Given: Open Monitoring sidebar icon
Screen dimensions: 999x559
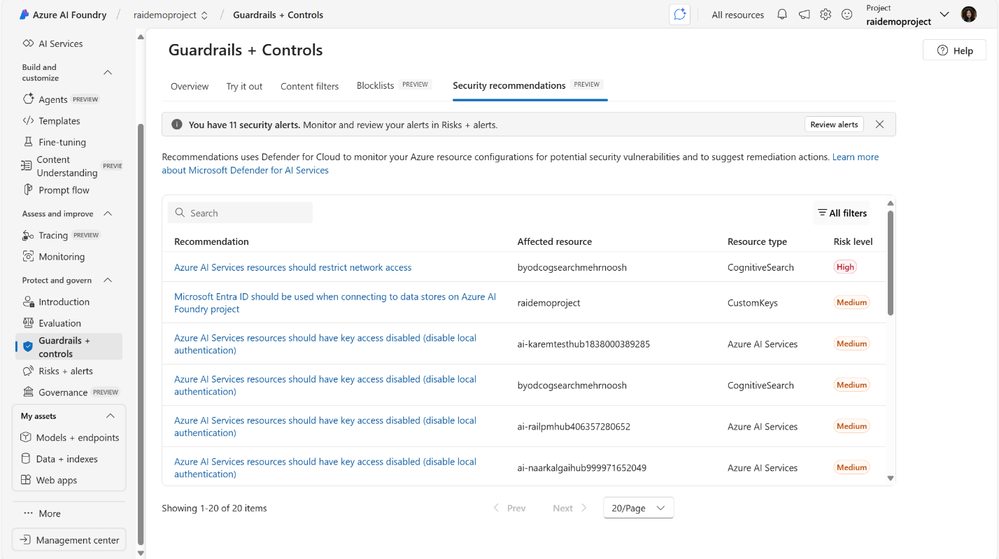Looking at the screenshot, I should [x=28, y=256].
